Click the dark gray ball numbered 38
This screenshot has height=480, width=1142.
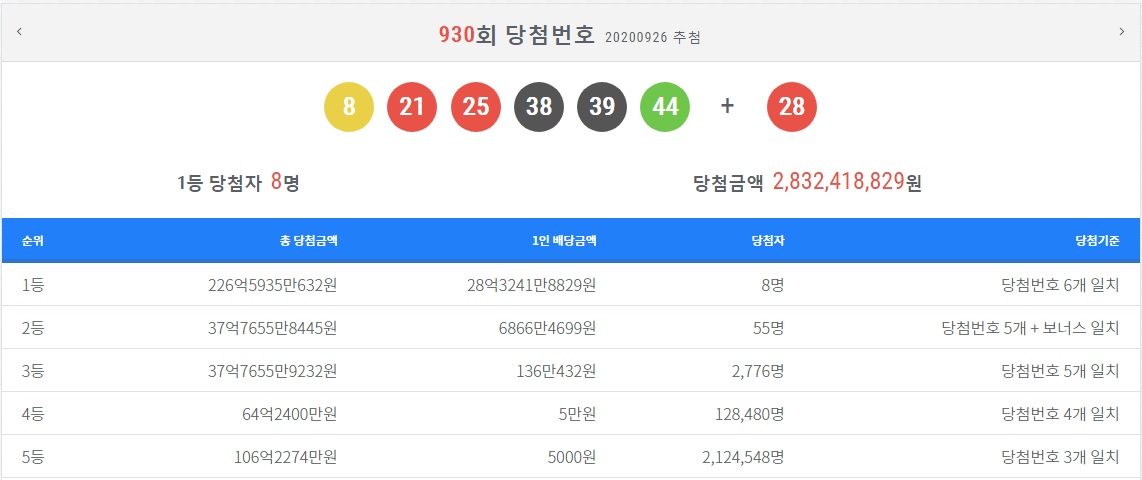(539, 107)
